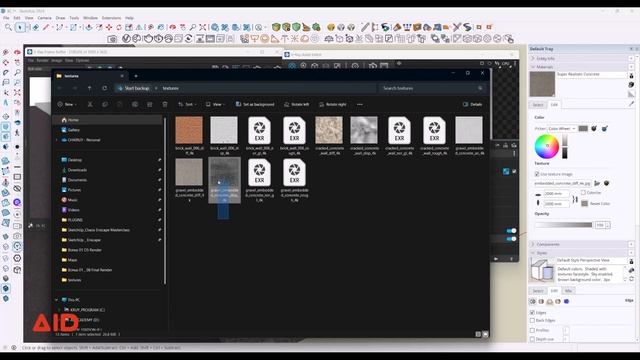Open the See more ellipsis in Explorer toolbar
The height and width of the screenshot is (360, 640).
360,104
